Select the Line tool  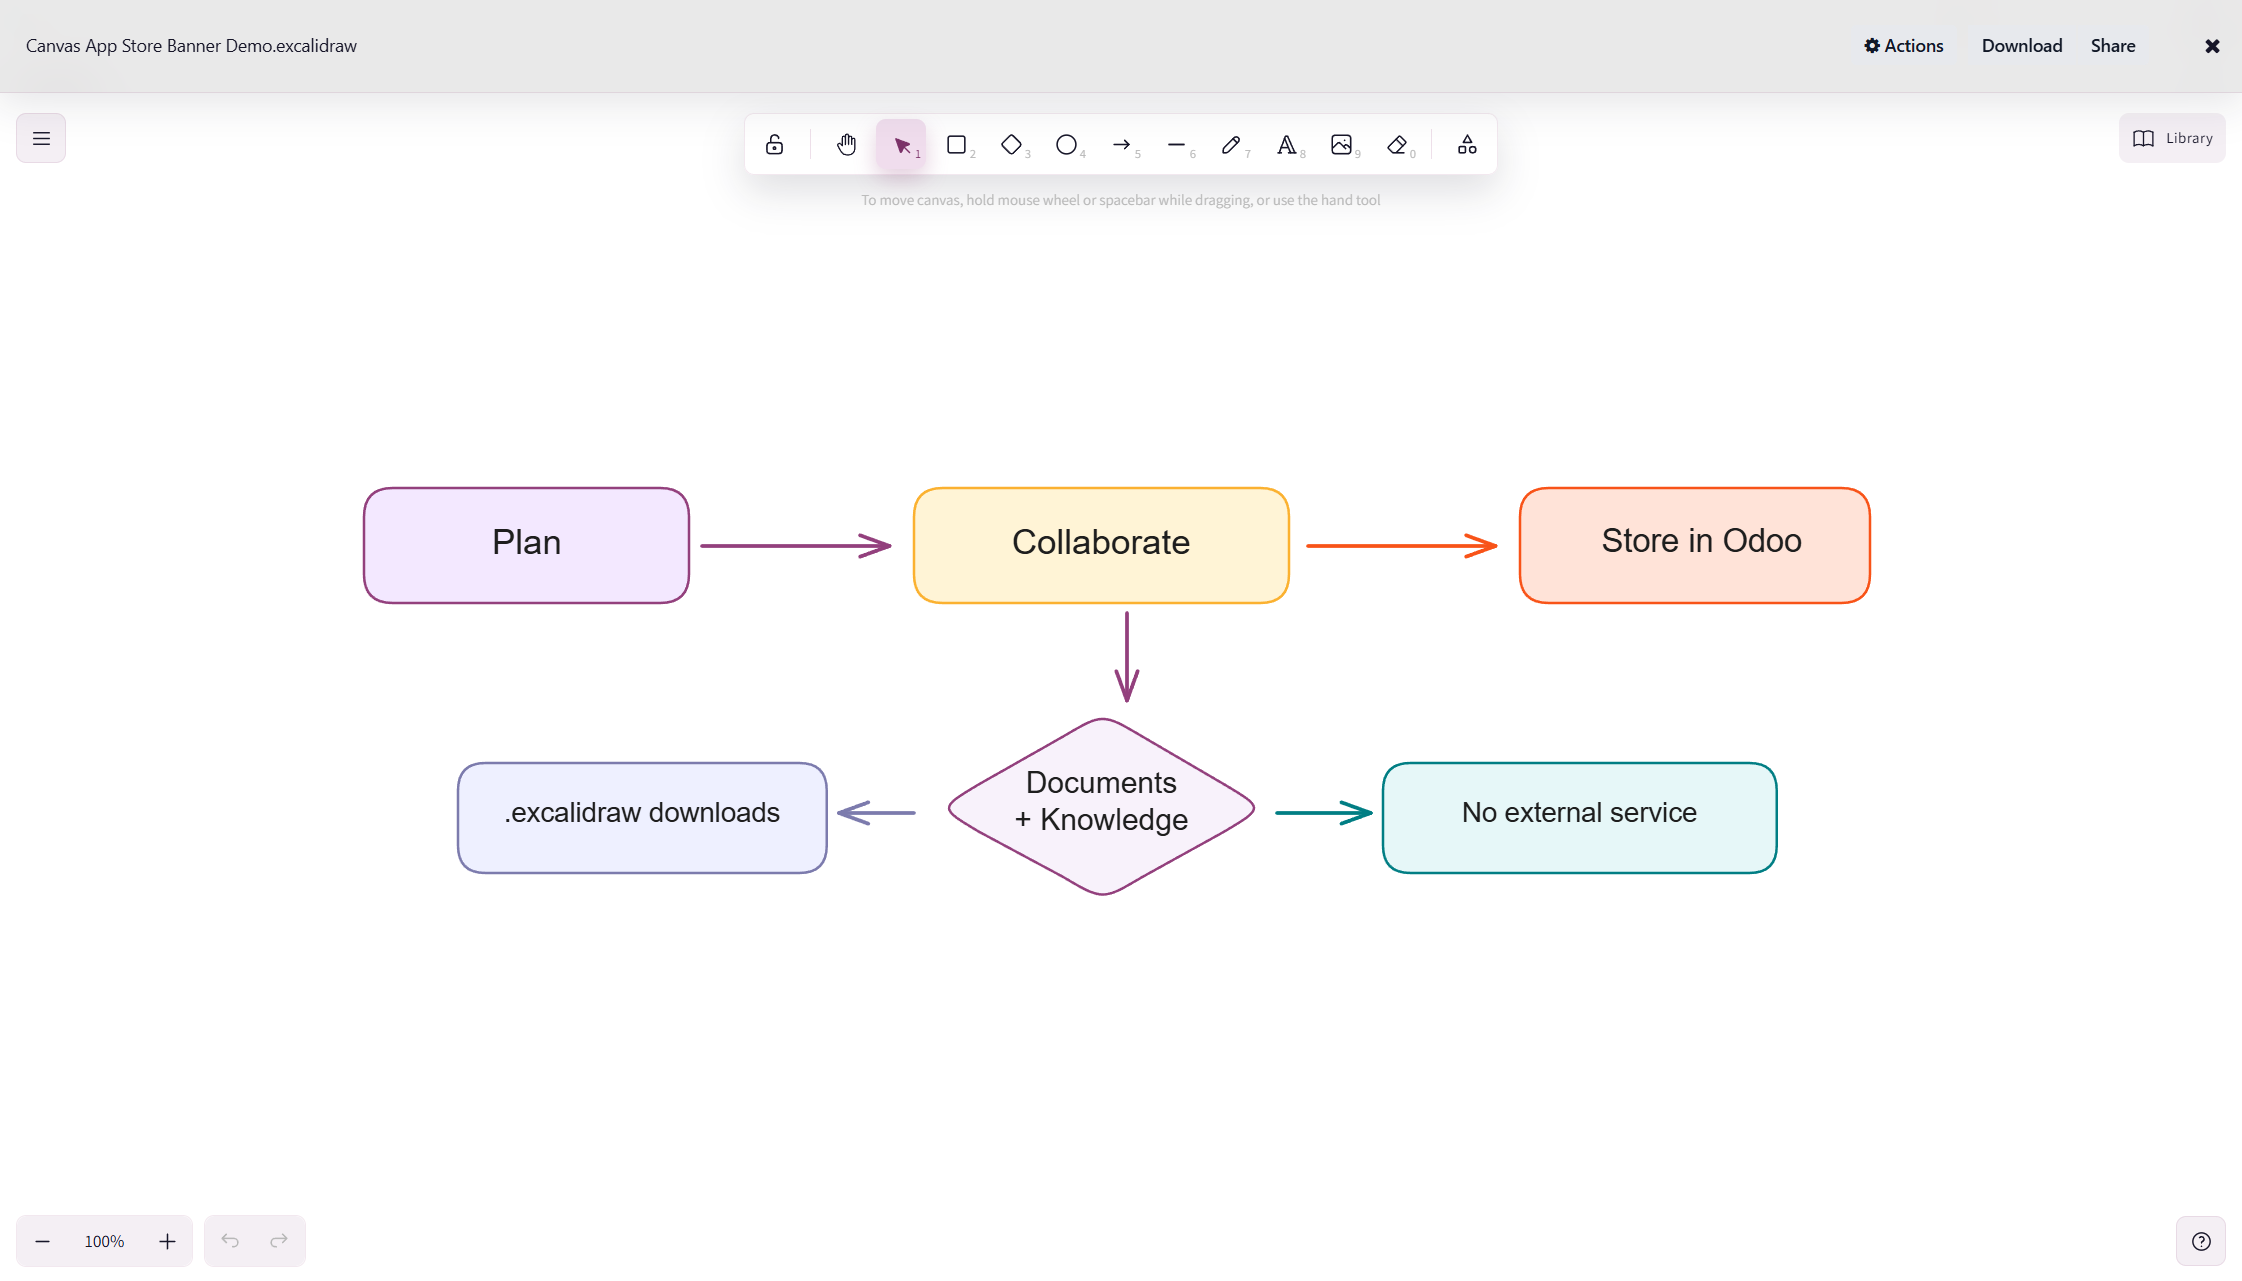coord(1176,145)
